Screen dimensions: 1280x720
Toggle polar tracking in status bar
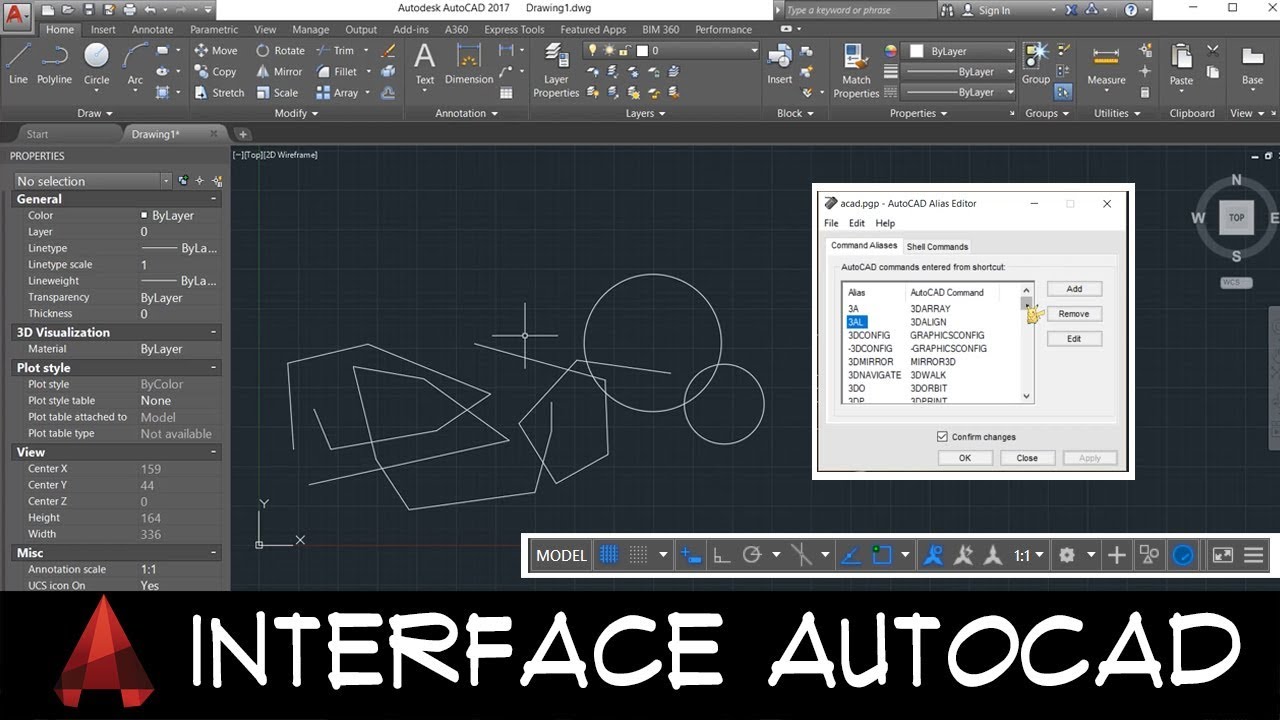tap(752, 555)
